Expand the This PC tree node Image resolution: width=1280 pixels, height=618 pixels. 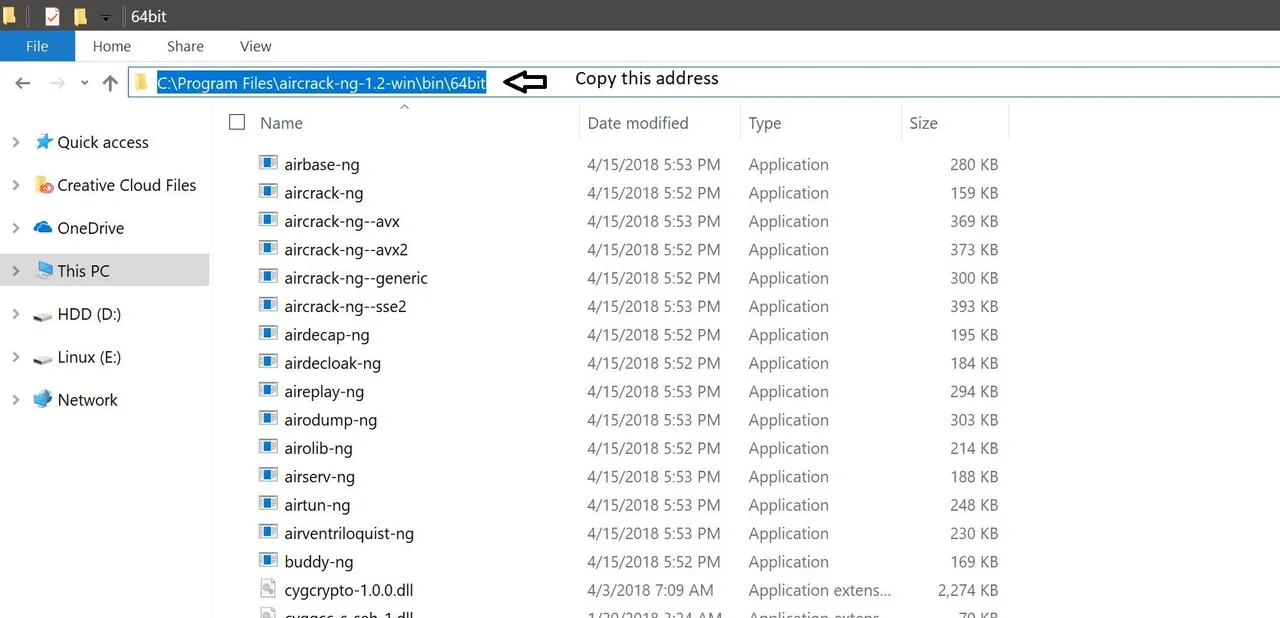15,271
